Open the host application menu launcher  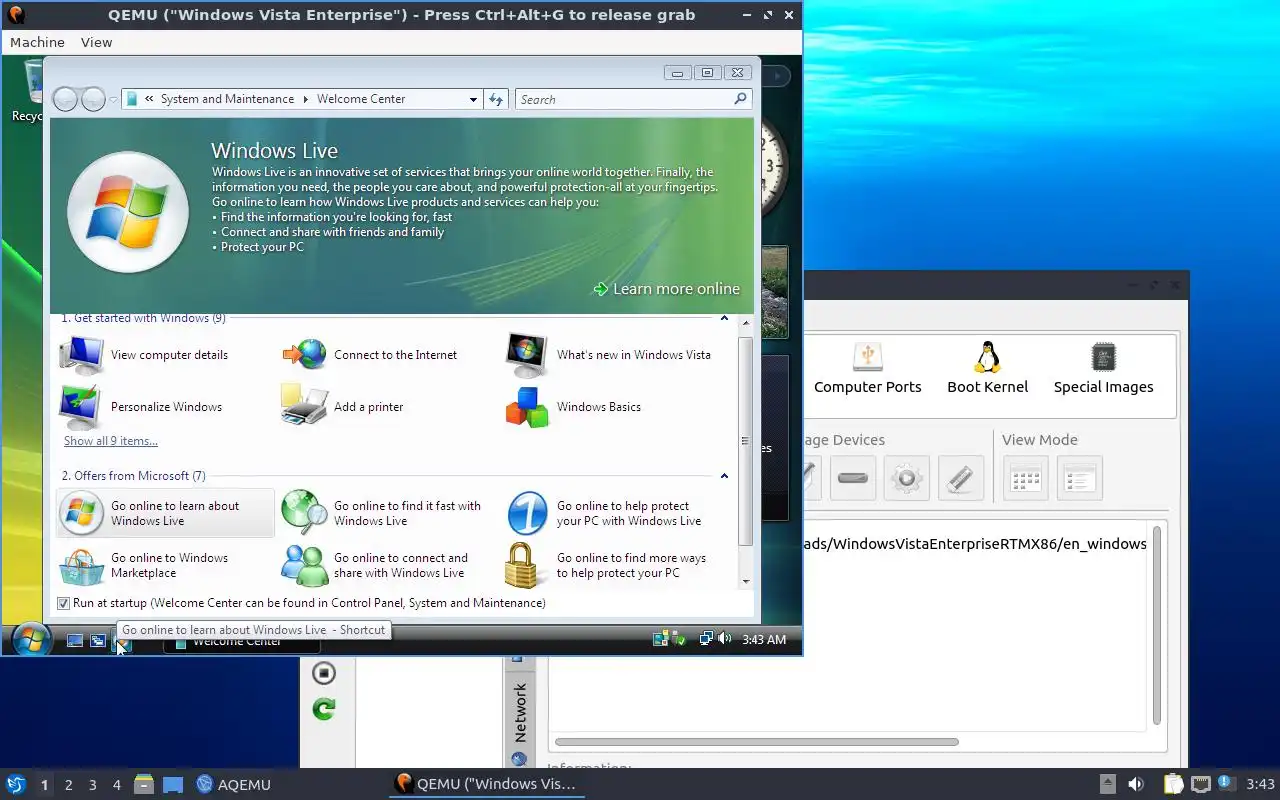[x=15, y=784]
